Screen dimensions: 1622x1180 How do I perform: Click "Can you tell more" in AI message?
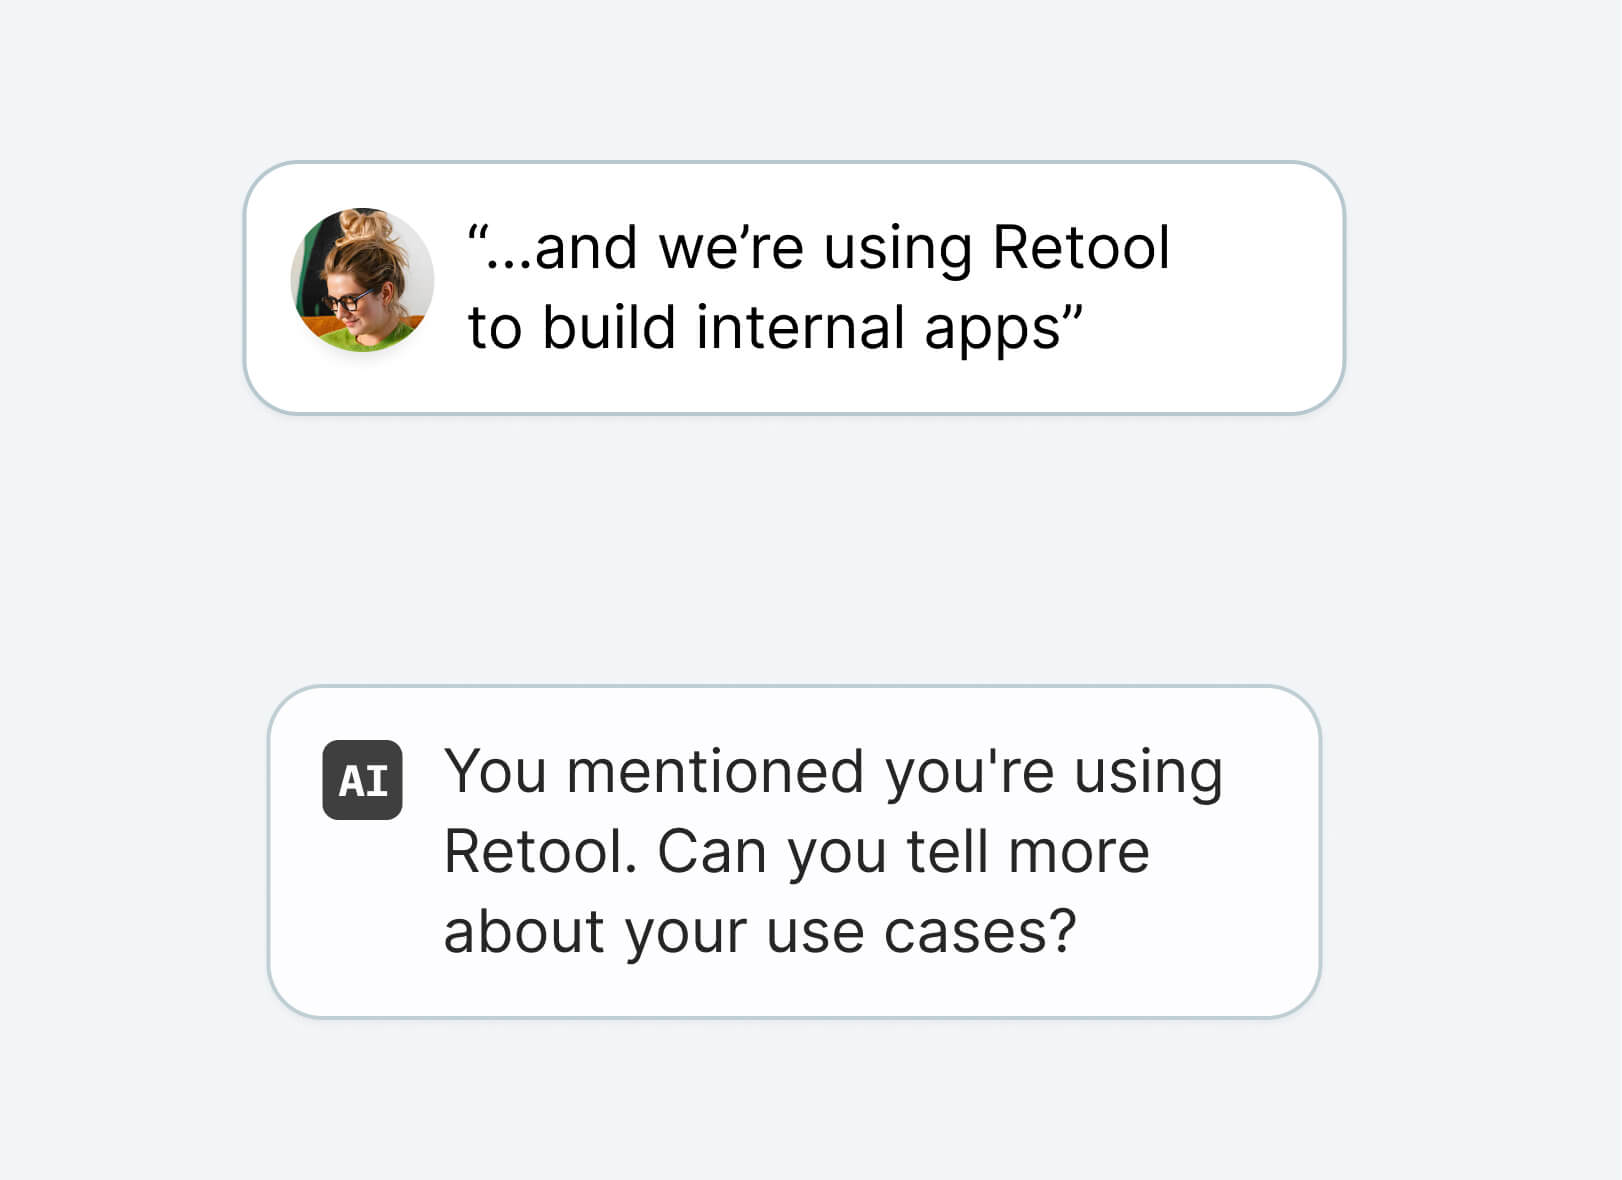point(903,852)
